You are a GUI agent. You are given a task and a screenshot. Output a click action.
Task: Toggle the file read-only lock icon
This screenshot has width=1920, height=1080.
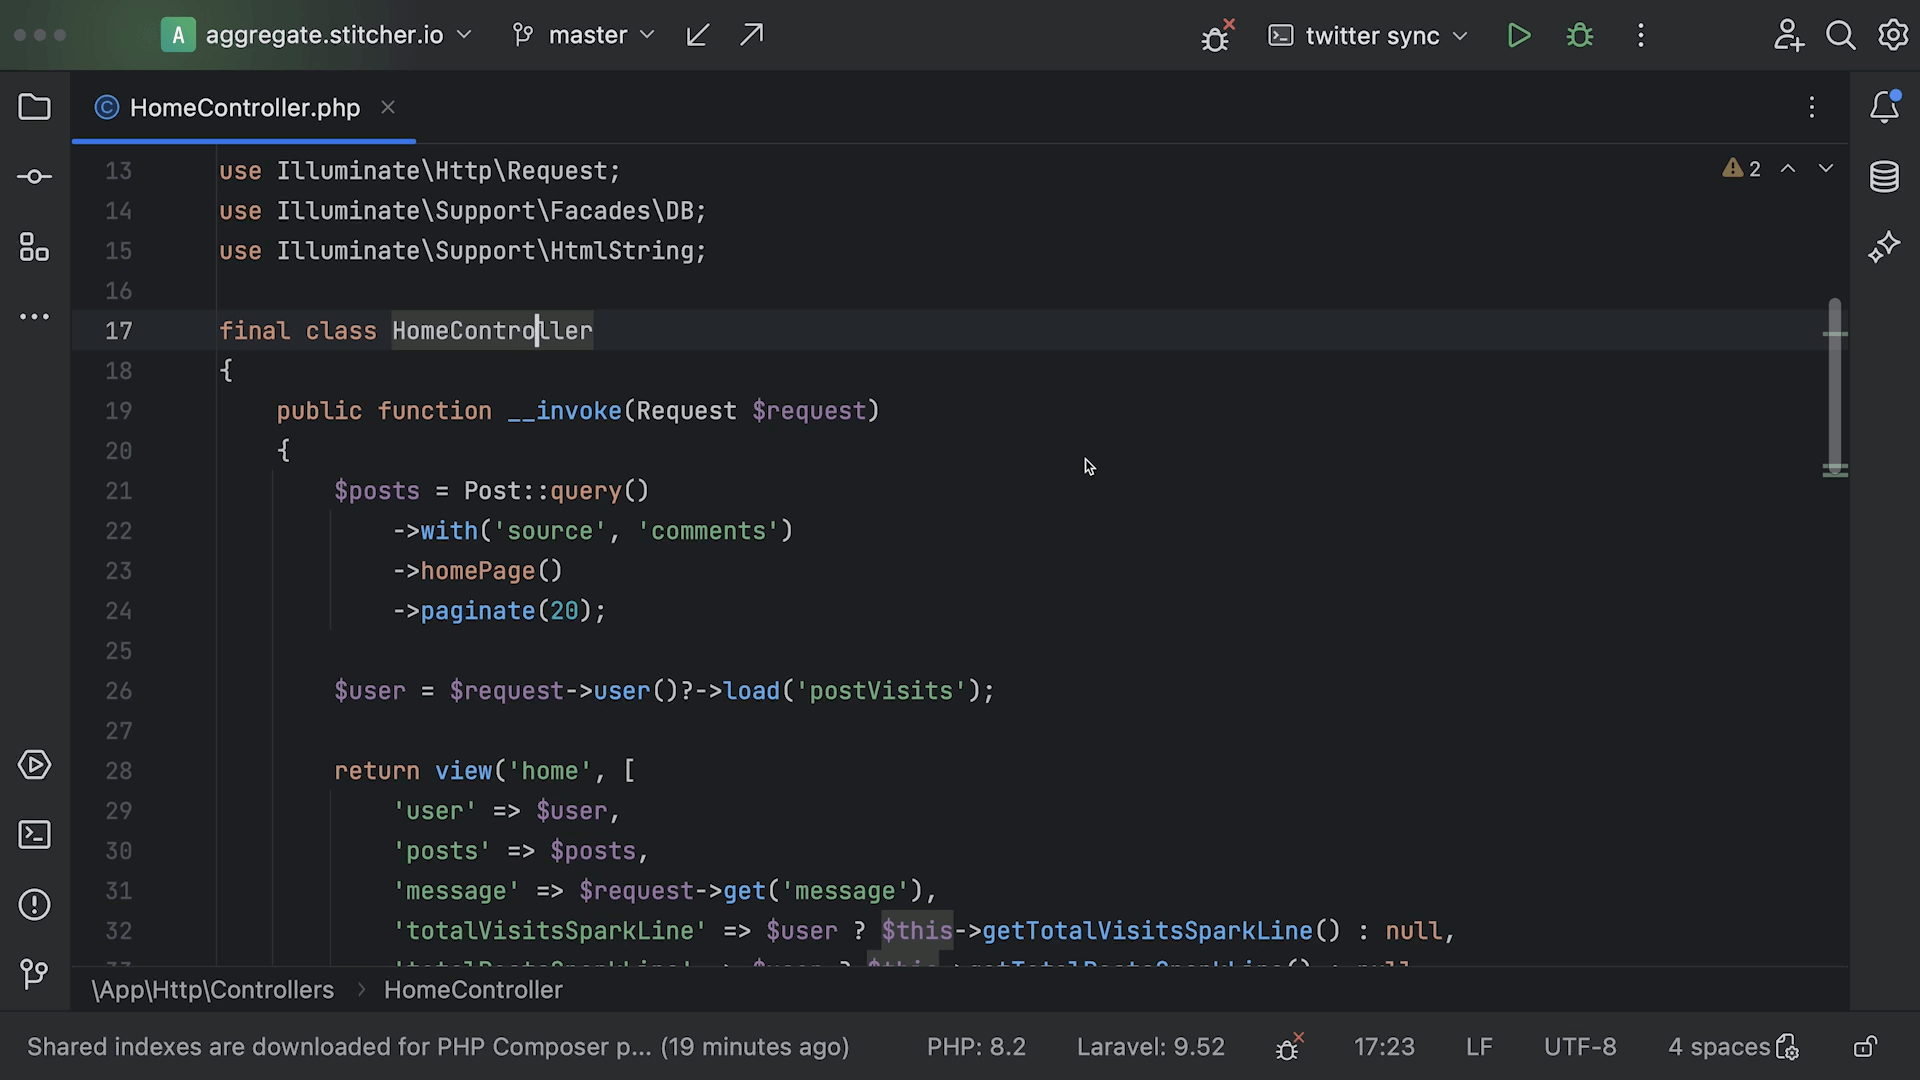click(1865, 1047)
